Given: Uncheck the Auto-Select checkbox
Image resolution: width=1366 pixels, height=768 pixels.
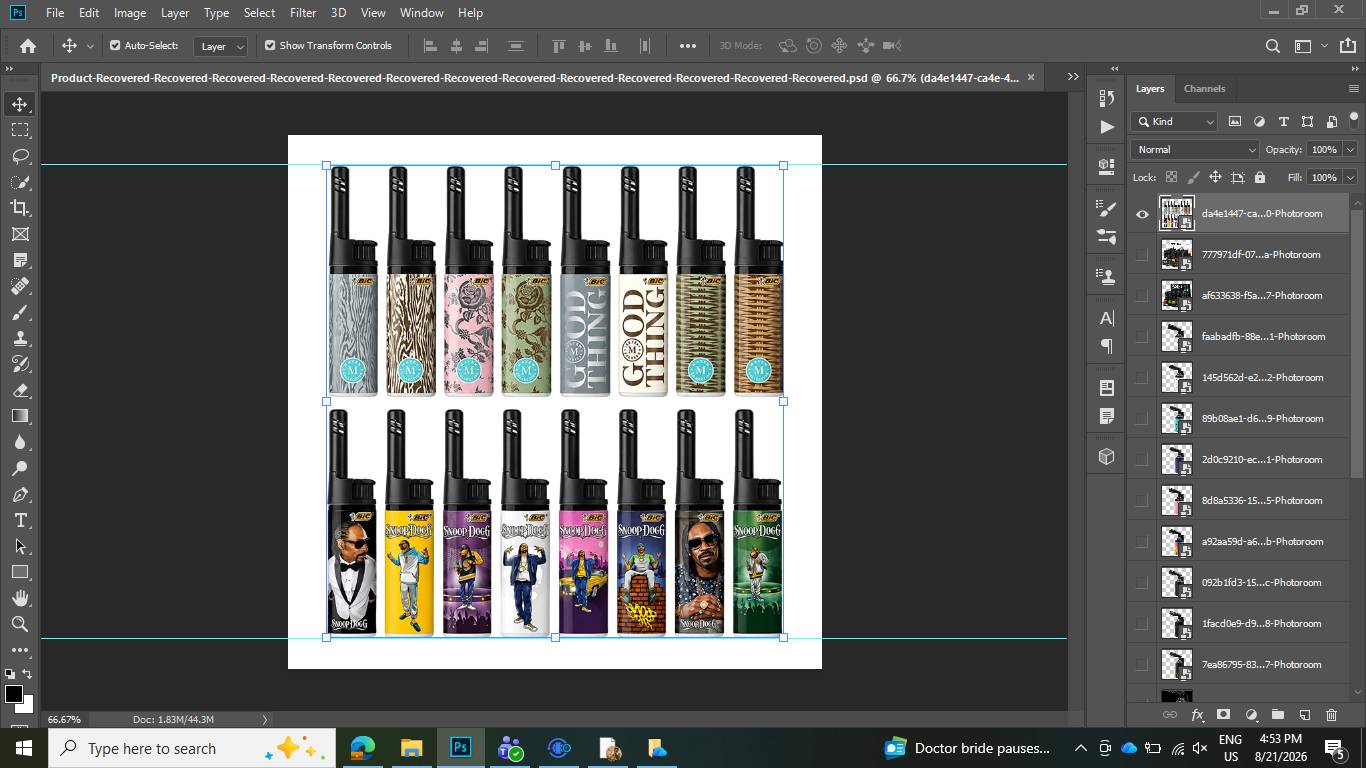Looking at the screenshot, I should pyautogui.click(x=115, y=45).
